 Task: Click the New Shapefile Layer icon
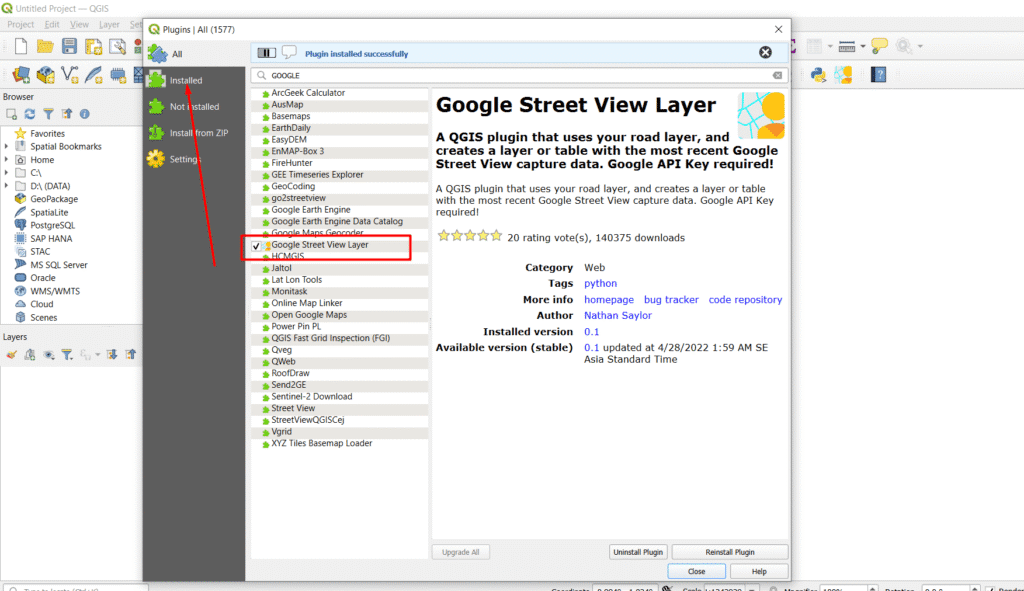click(69, 75)
